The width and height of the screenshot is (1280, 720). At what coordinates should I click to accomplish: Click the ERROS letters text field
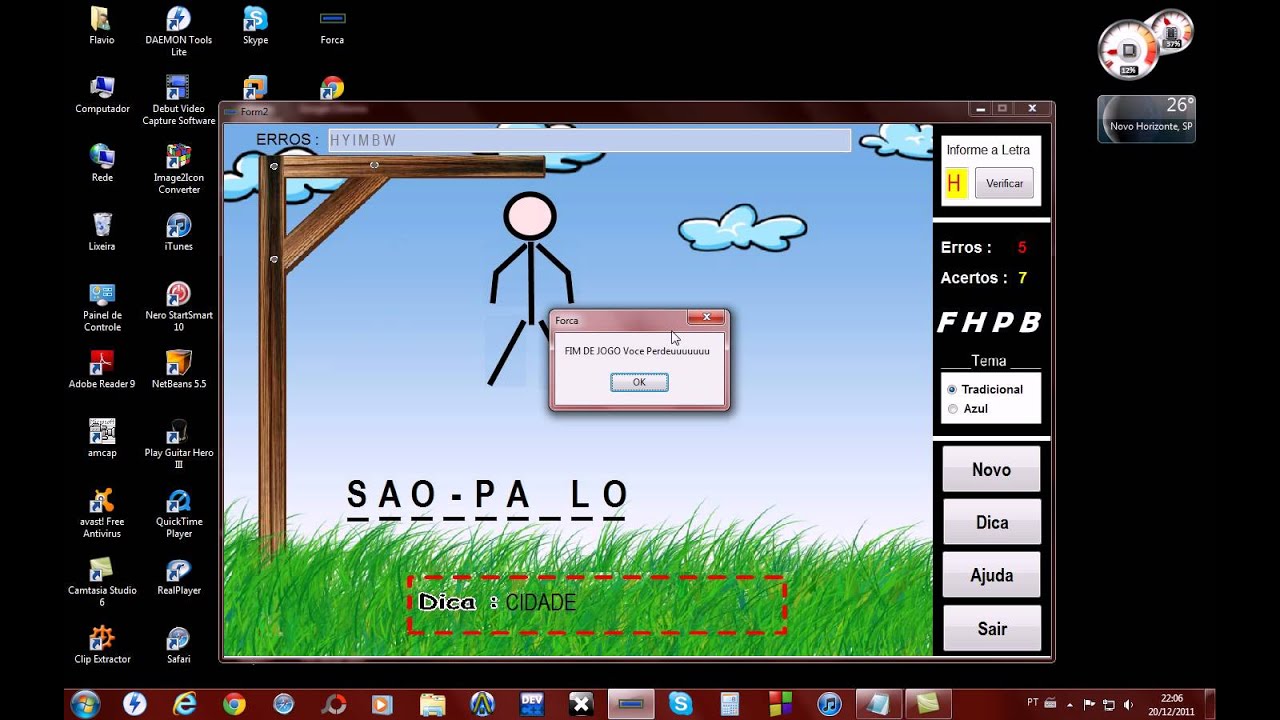point(589,140)
